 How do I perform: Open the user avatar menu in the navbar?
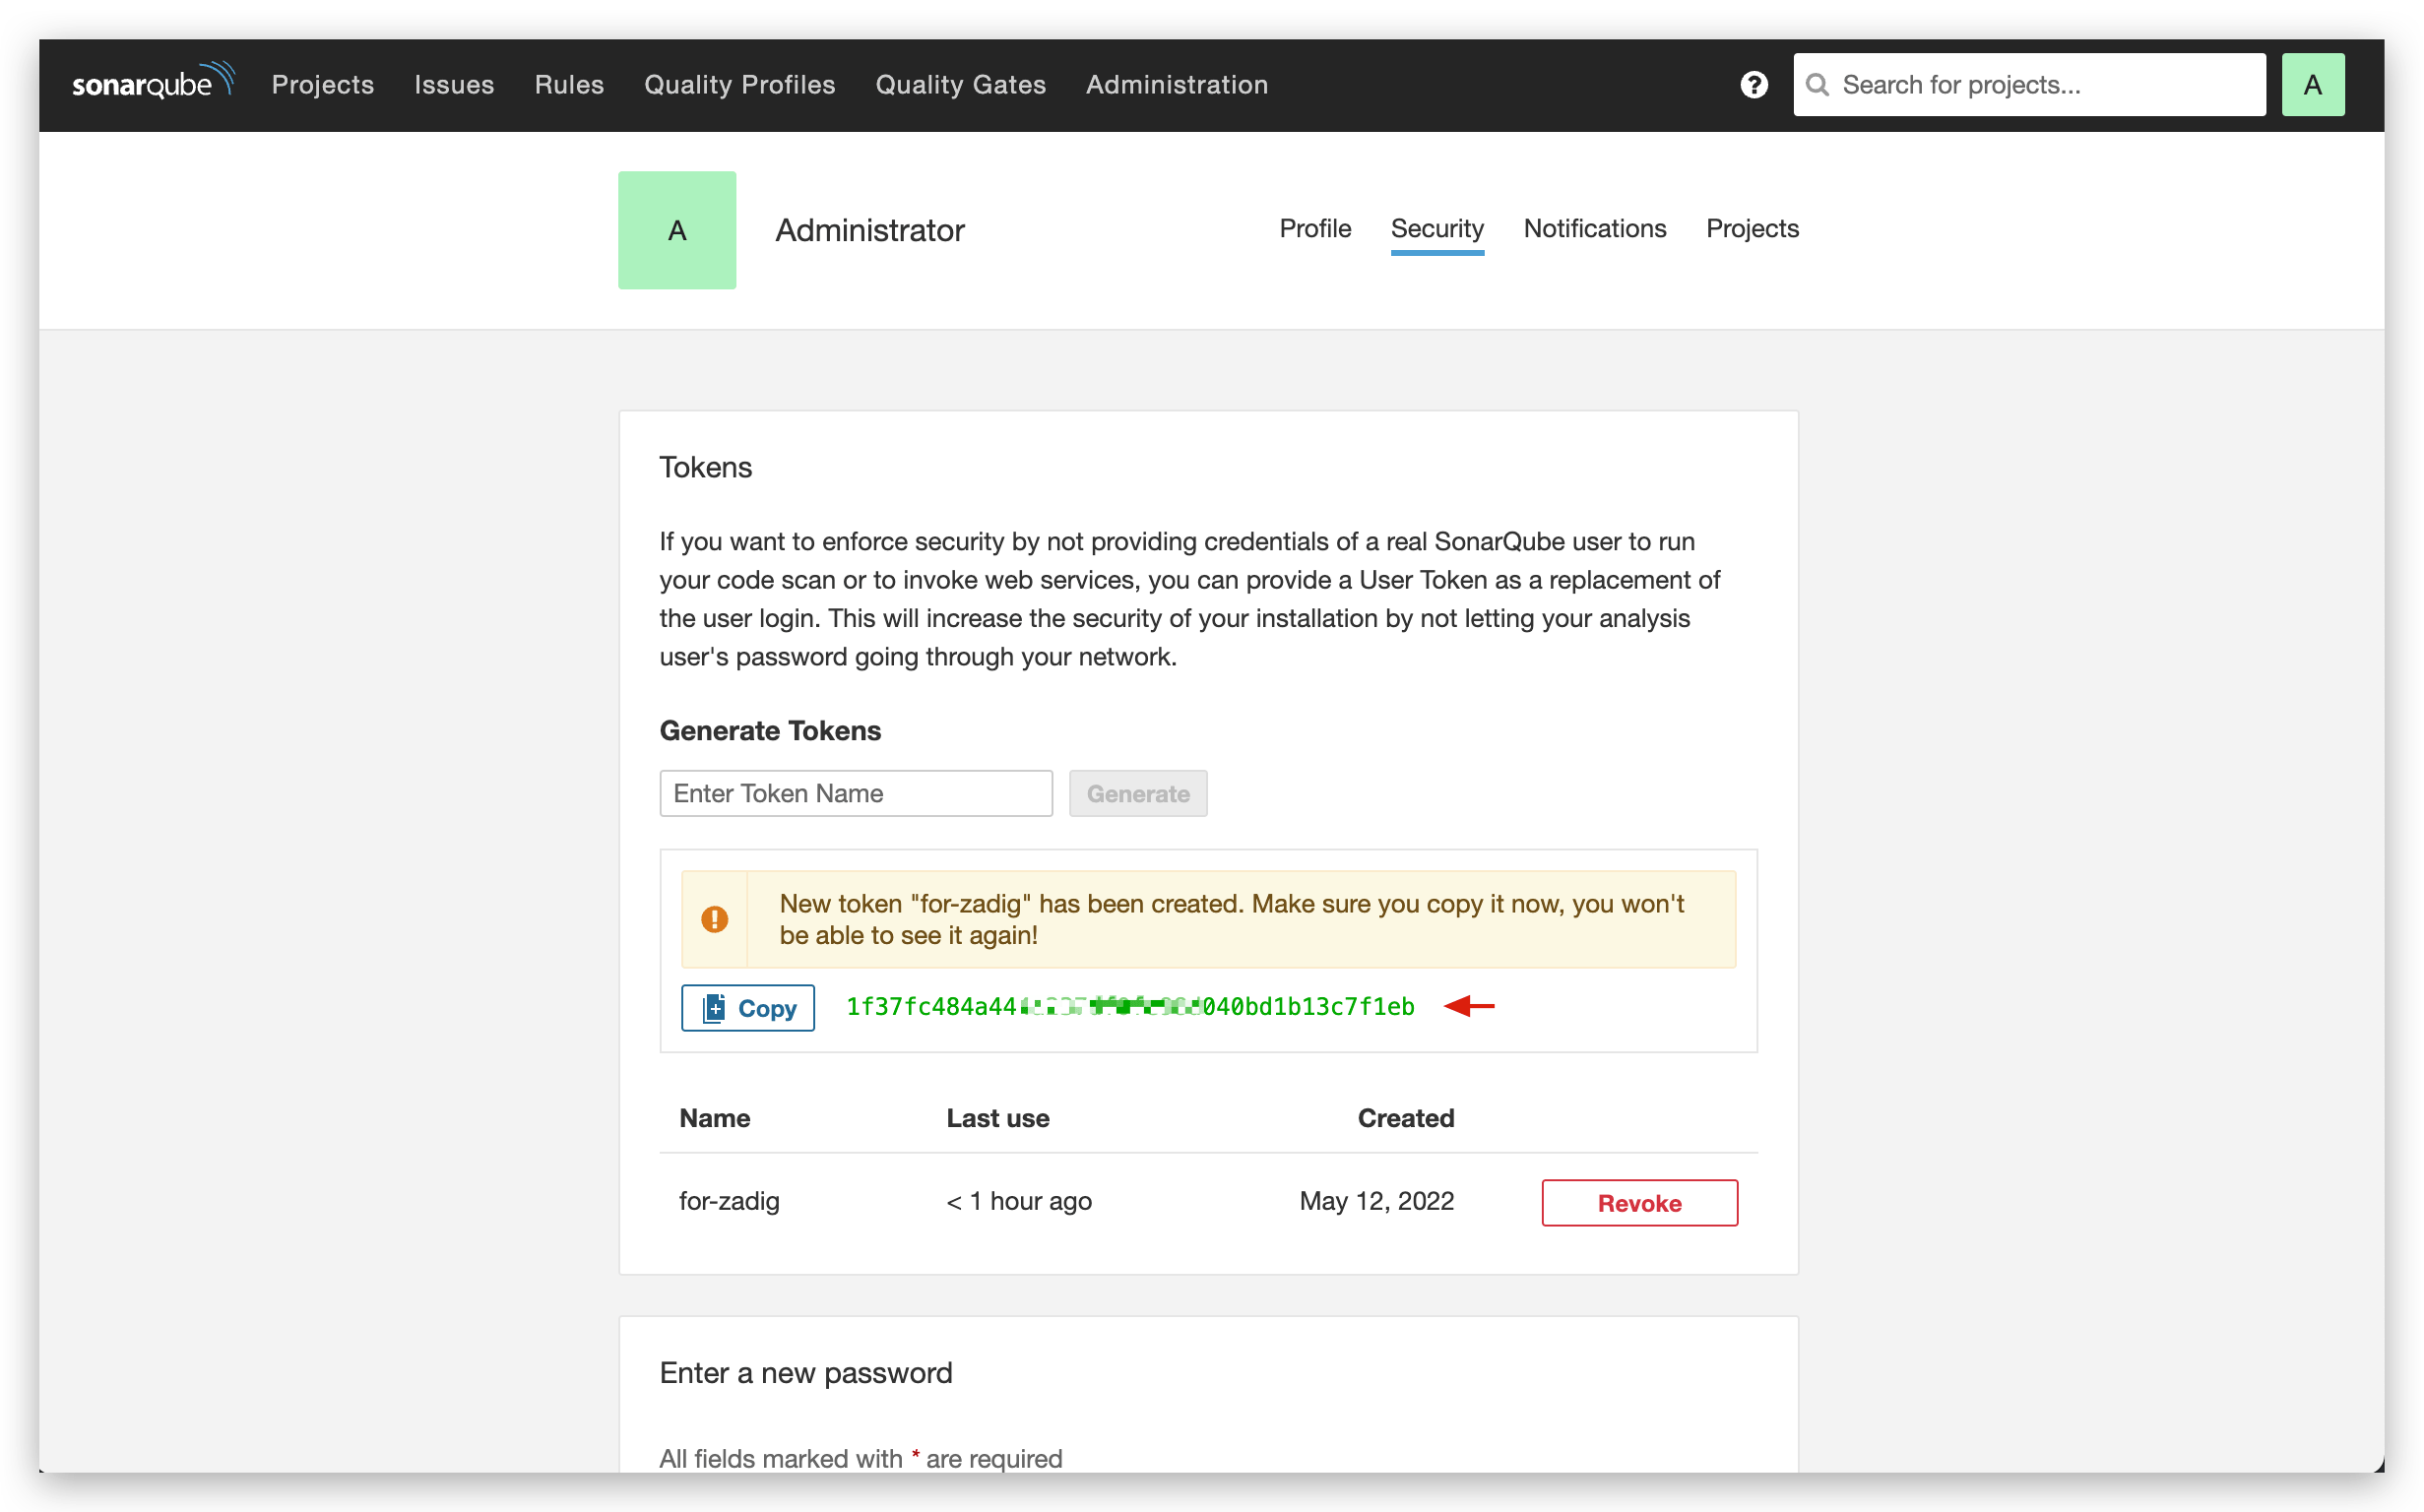[2312, 85]
